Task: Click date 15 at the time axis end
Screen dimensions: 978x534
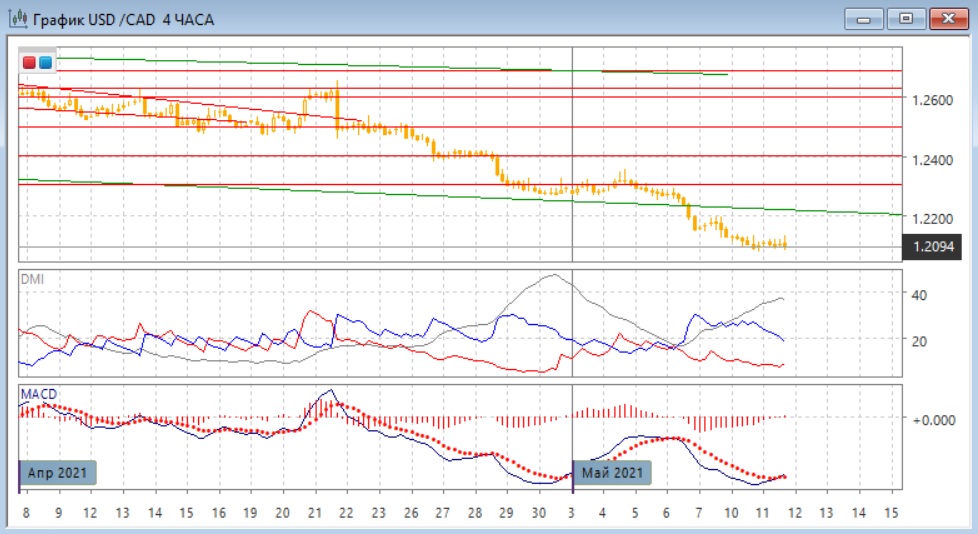Action: pos(890,512)
